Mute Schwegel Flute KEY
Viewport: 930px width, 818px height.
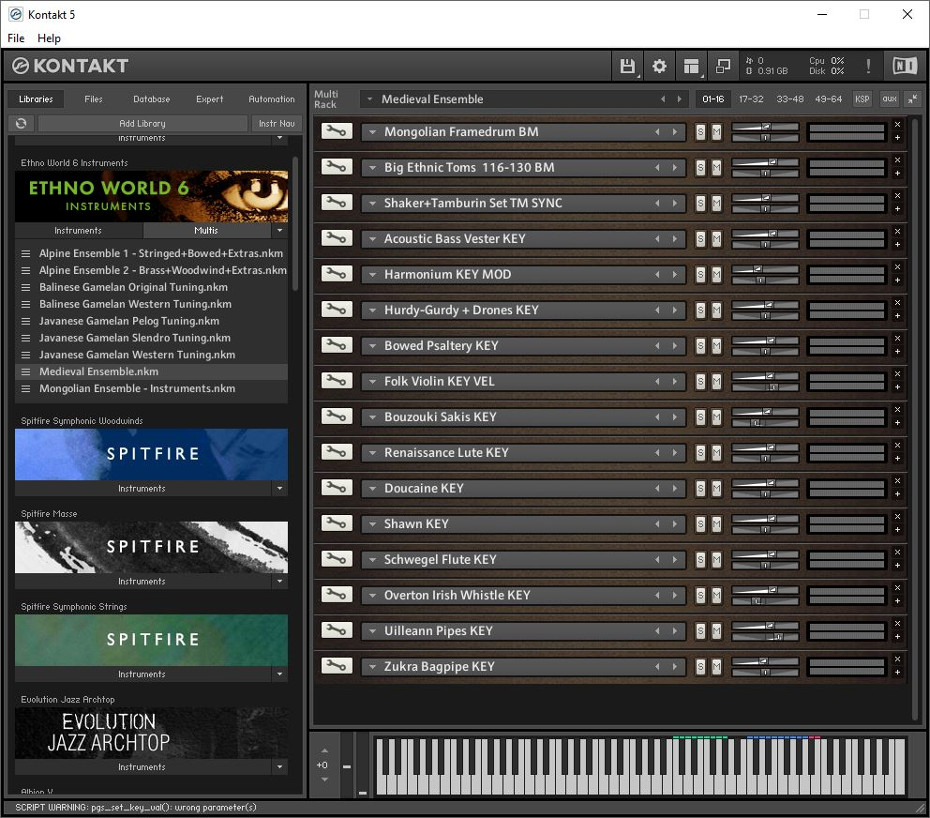pos(716,559)
